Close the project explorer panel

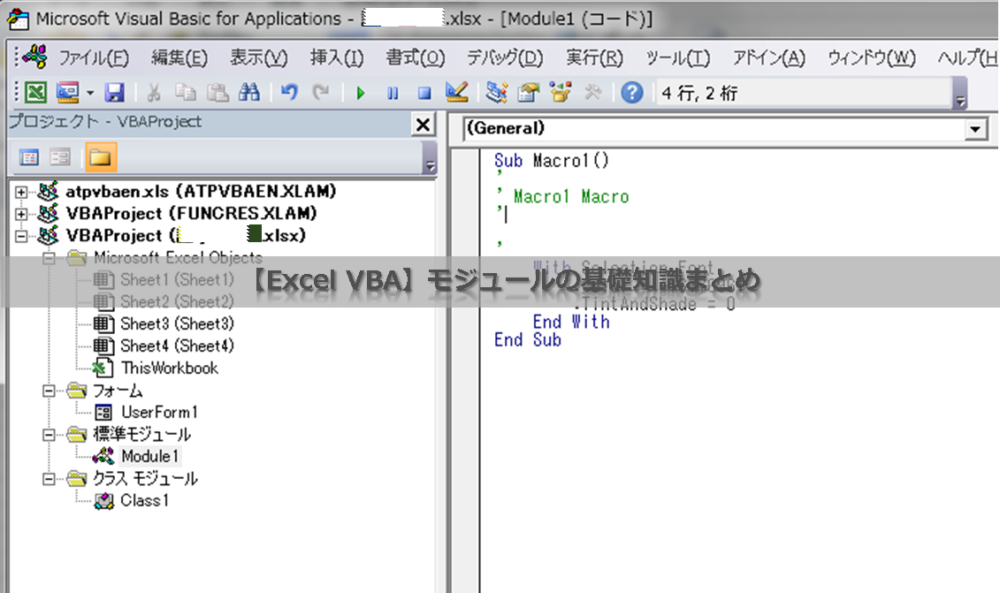tap(423, 124)
